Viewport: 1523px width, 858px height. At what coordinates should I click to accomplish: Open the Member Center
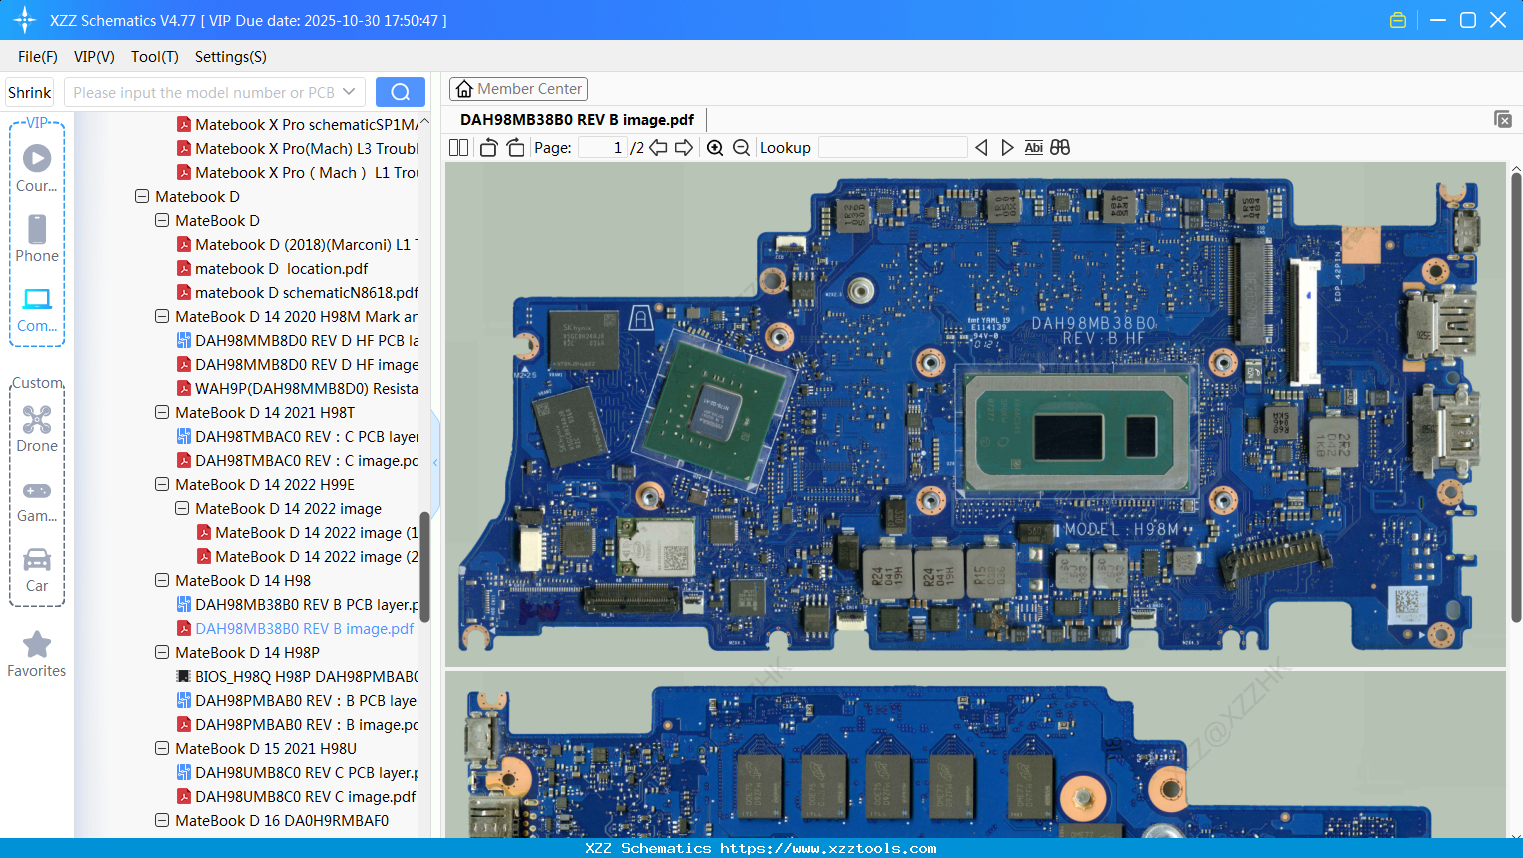[x=518, y=89]
